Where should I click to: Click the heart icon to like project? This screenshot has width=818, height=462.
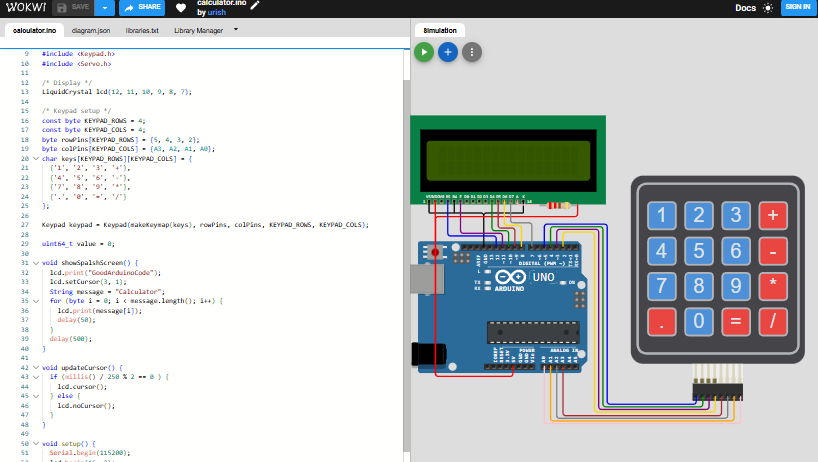[181, 8]
